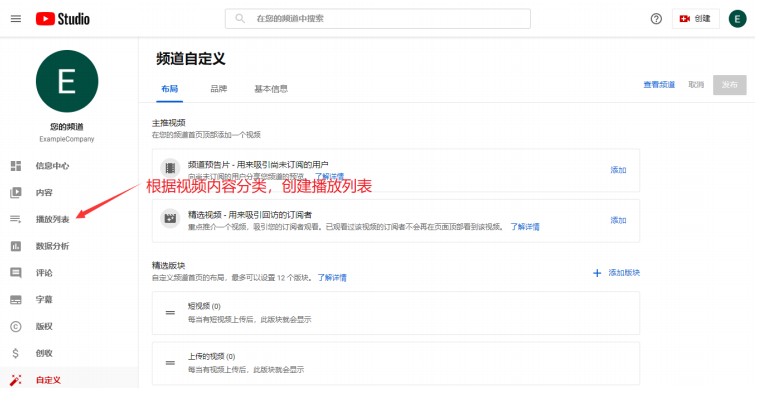
Task: Click the 评论 comments icon
Action: click(x=16, y=273)
